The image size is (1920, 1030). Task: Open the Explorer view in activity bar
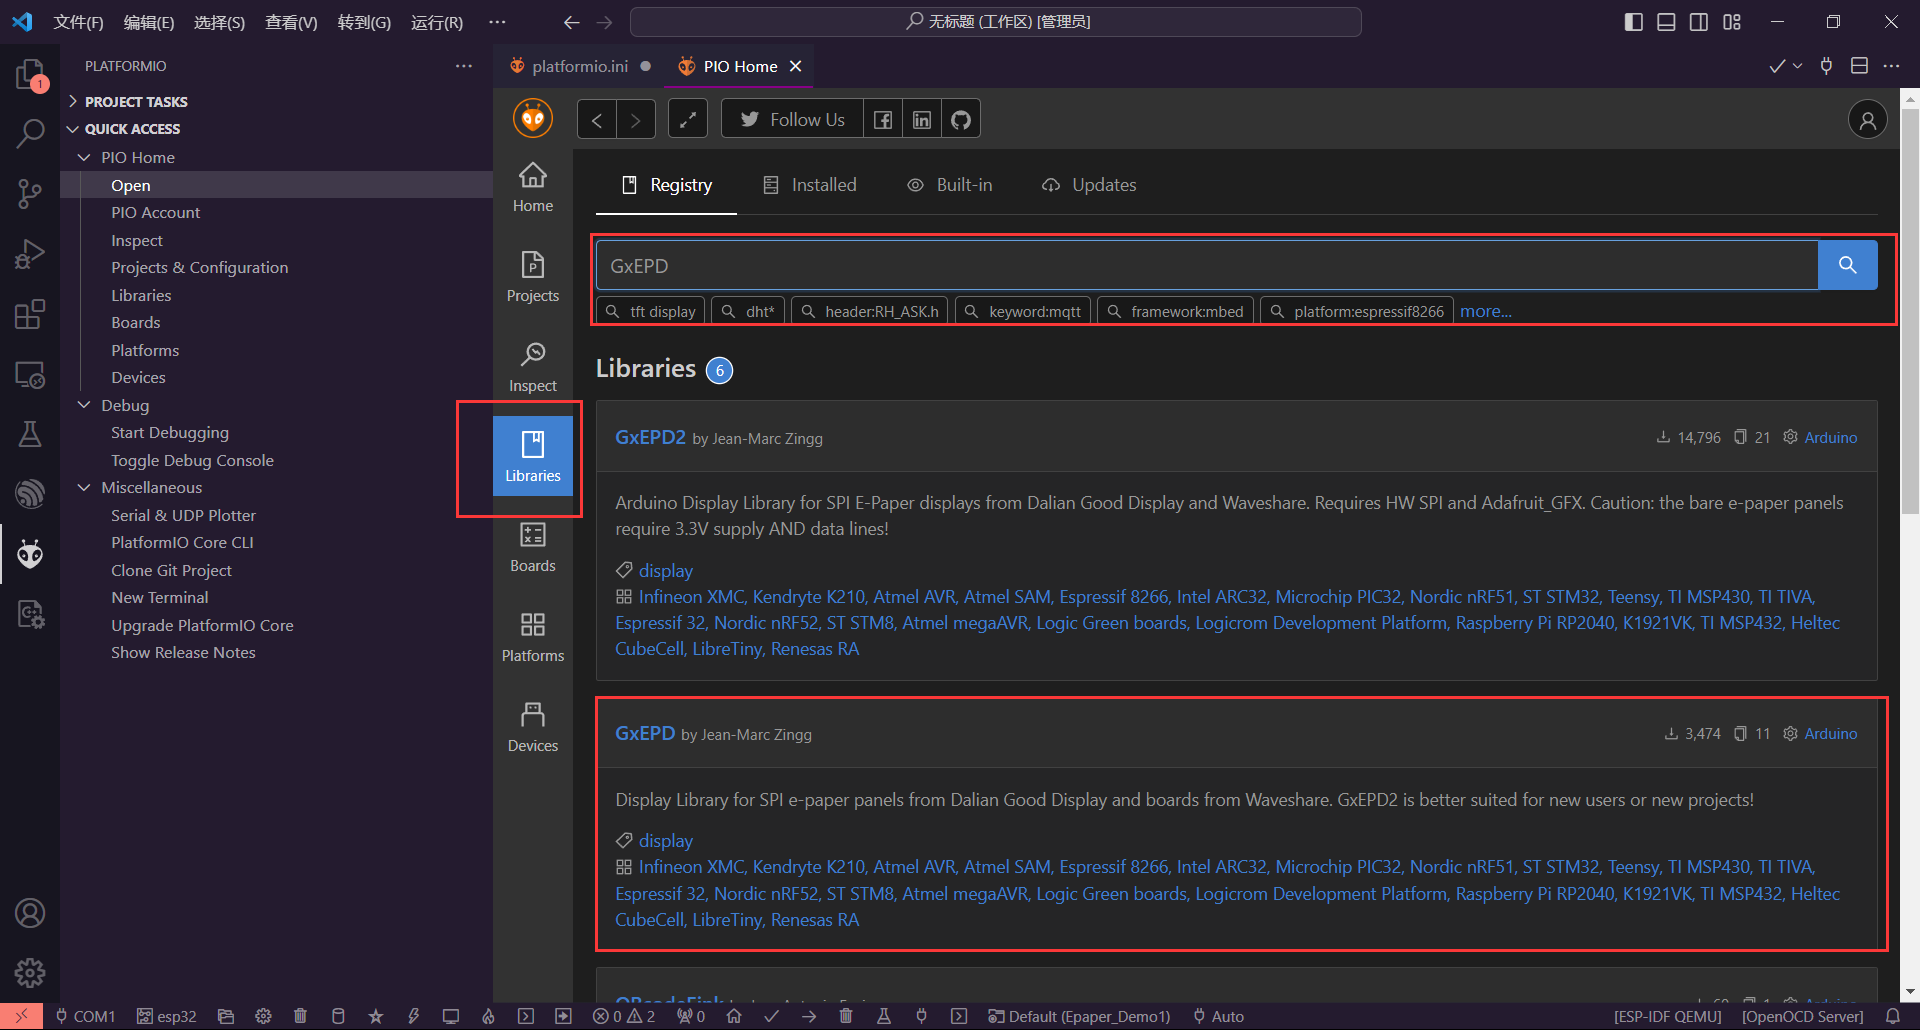pyautogui.click(x=30, y=74)
